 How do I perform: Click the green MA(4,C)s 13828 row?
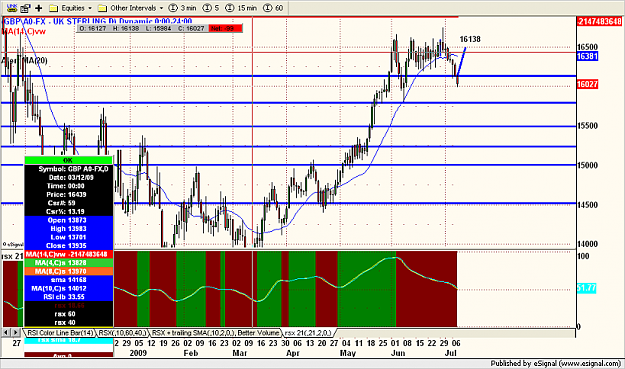coord(69,263)
